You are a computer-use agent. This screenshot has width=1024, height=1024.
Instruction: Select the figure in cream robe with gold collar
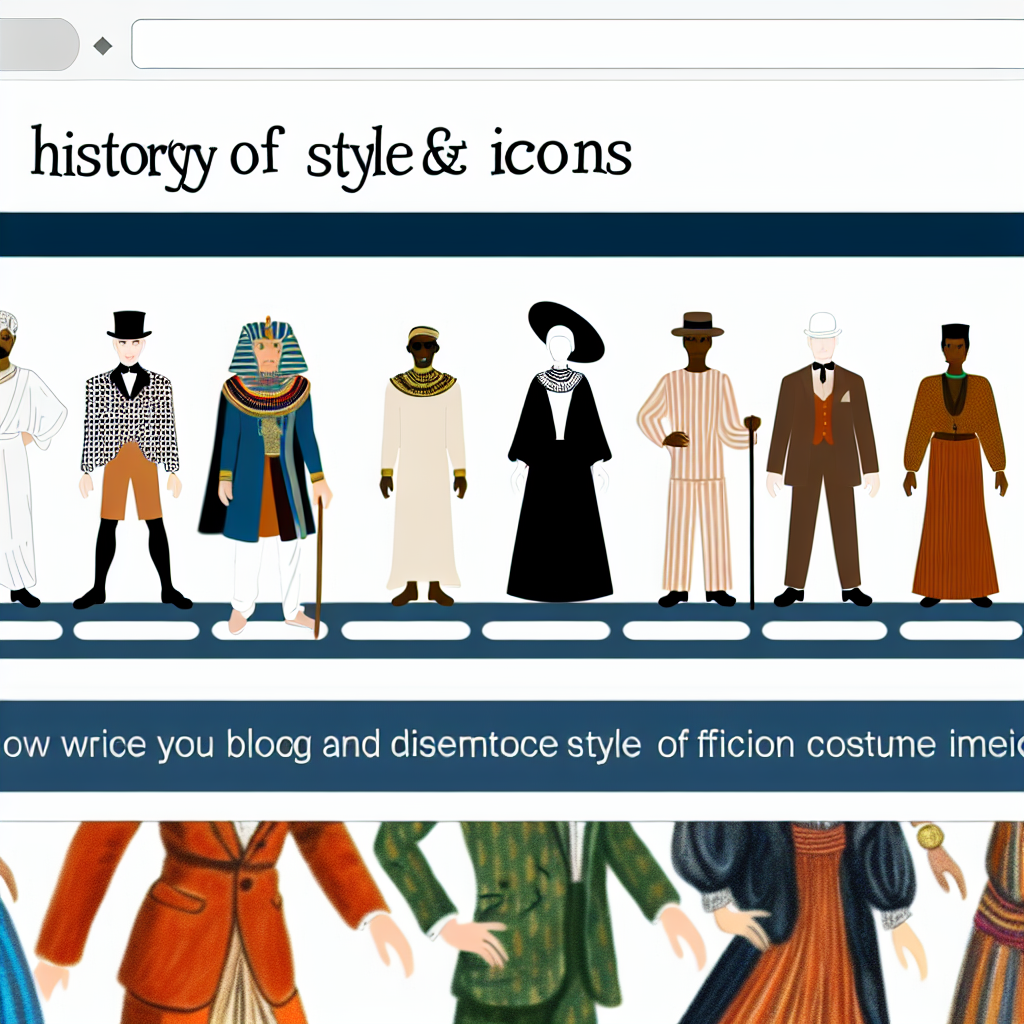[x=423, y=465]
